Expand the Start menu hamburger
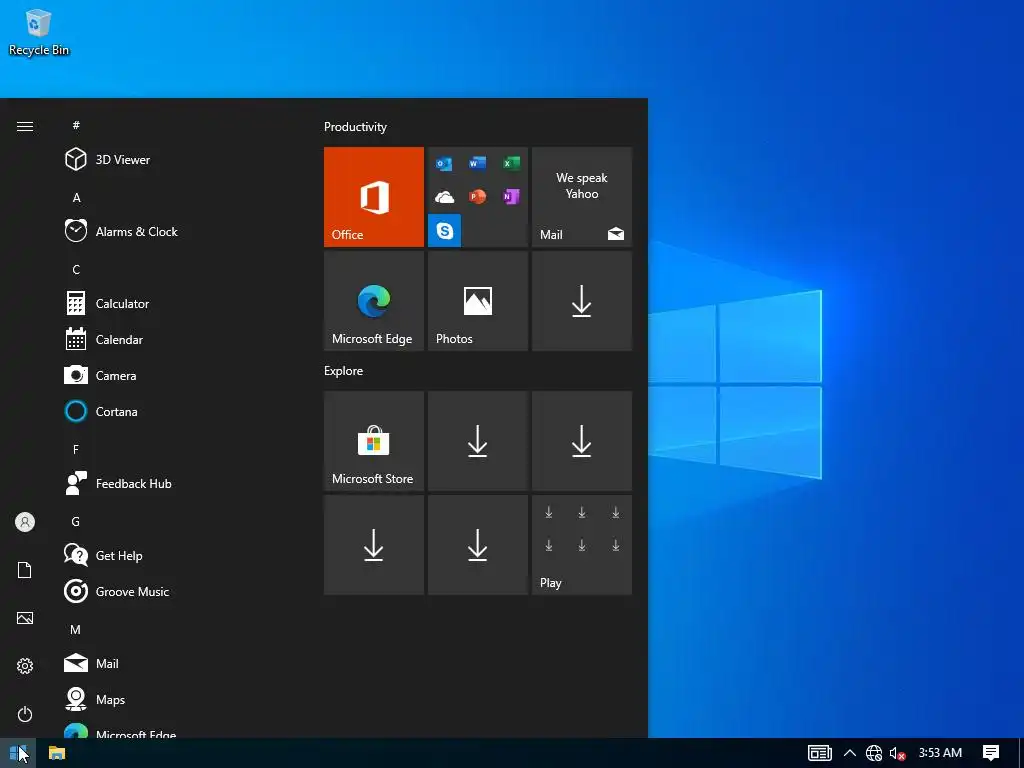This screenshot has height=768, width=1024. (x=25, y=126)
